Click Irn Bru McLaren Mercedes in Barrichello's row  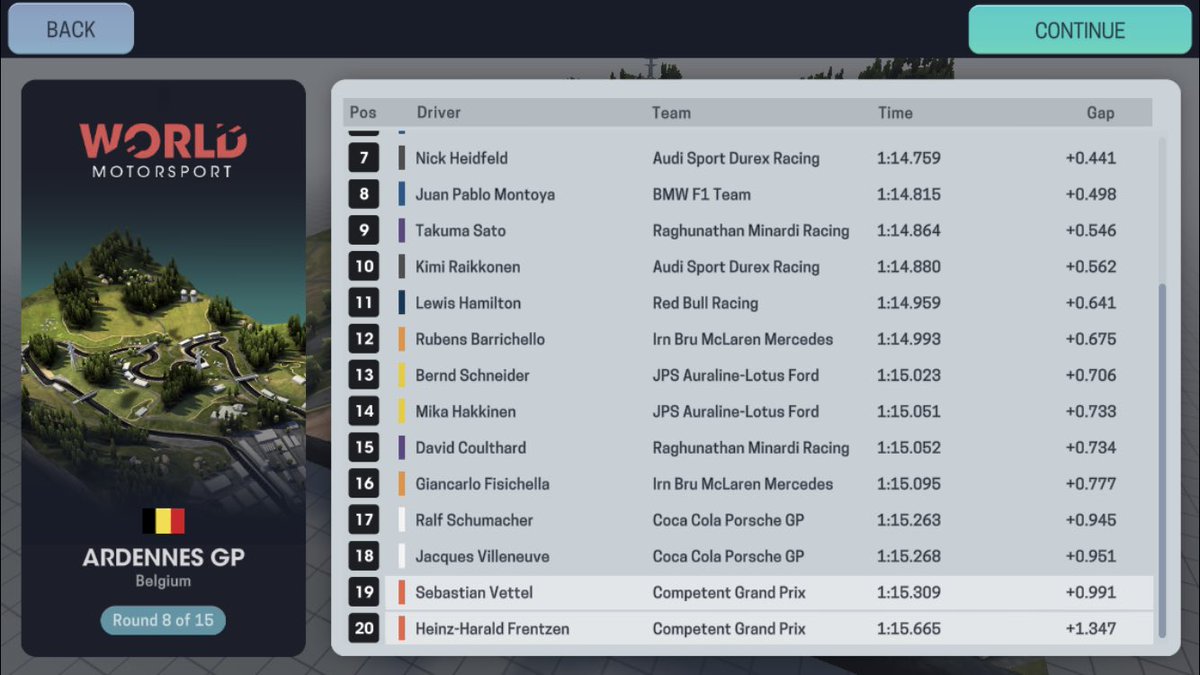point(743,339)
